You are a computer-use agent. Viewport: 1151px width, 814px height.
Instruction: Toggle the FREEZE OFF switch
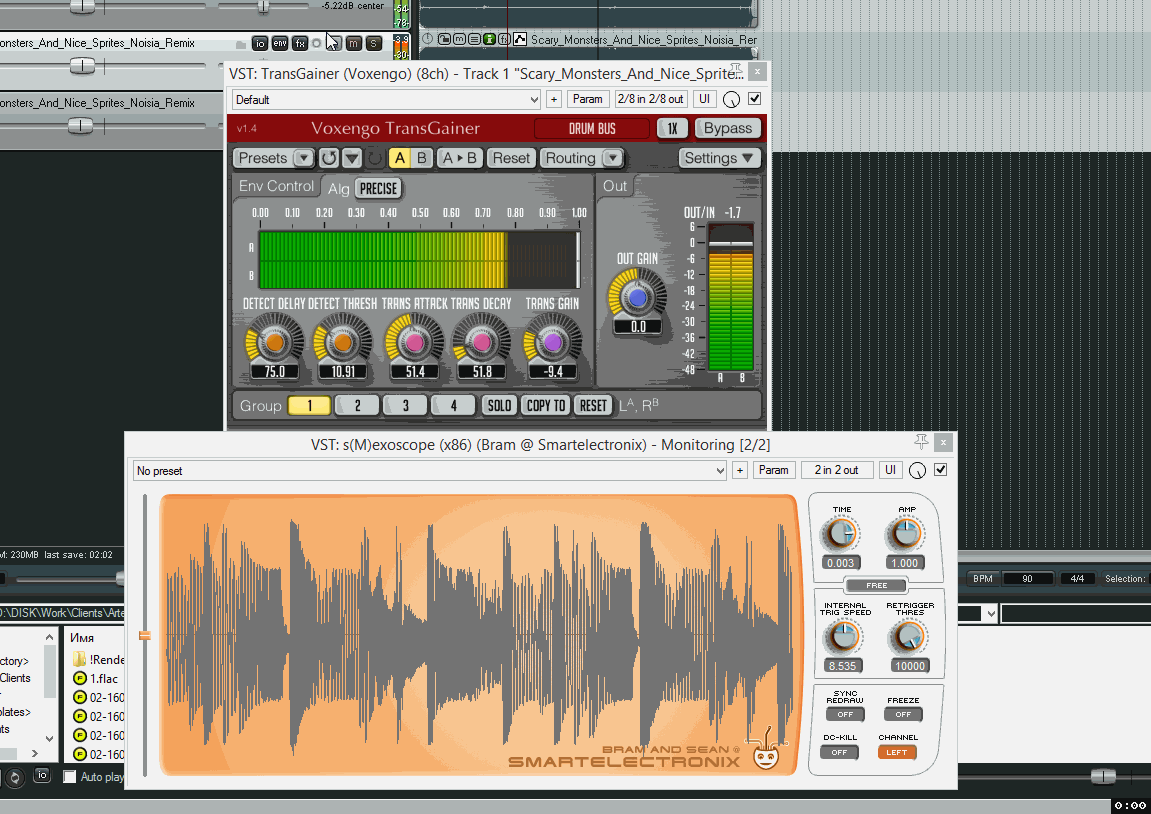pyautogui.click(x=903, y=714)
